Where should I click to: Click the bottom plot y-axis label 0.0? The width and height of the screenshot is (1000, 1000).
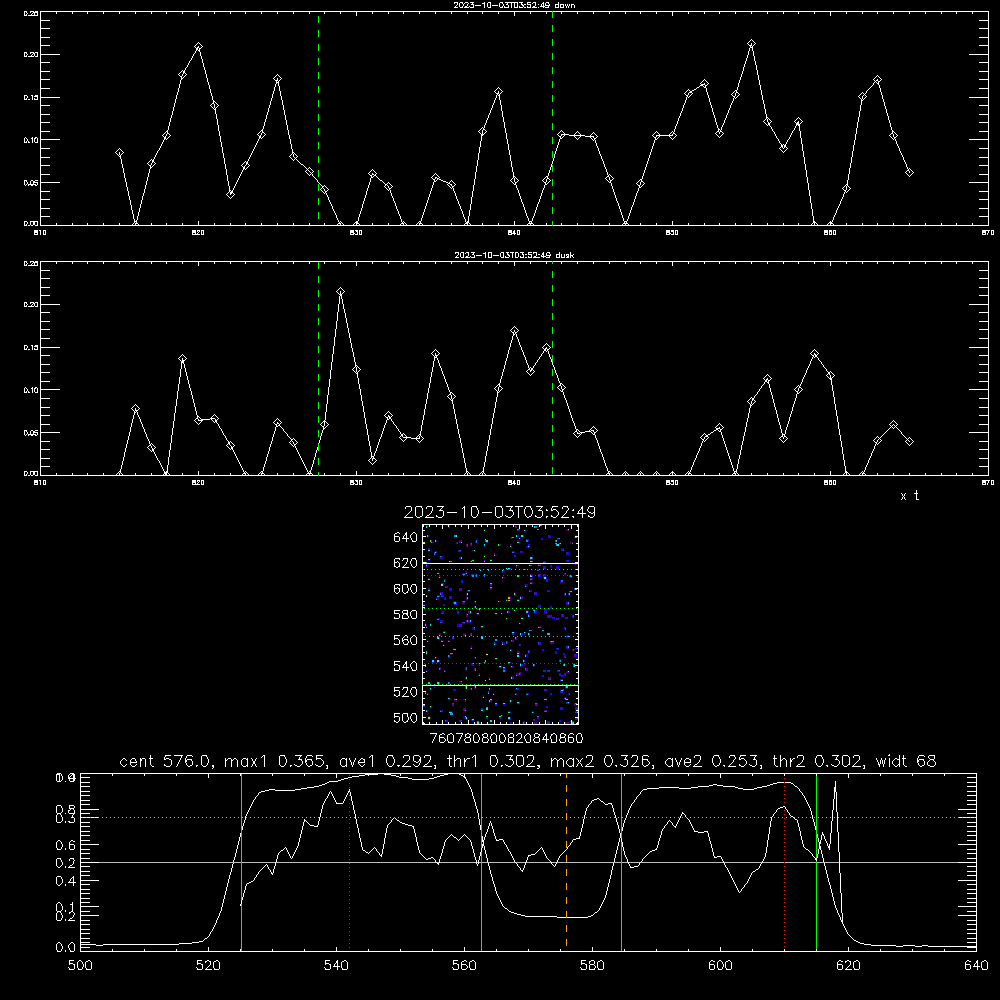65,948
